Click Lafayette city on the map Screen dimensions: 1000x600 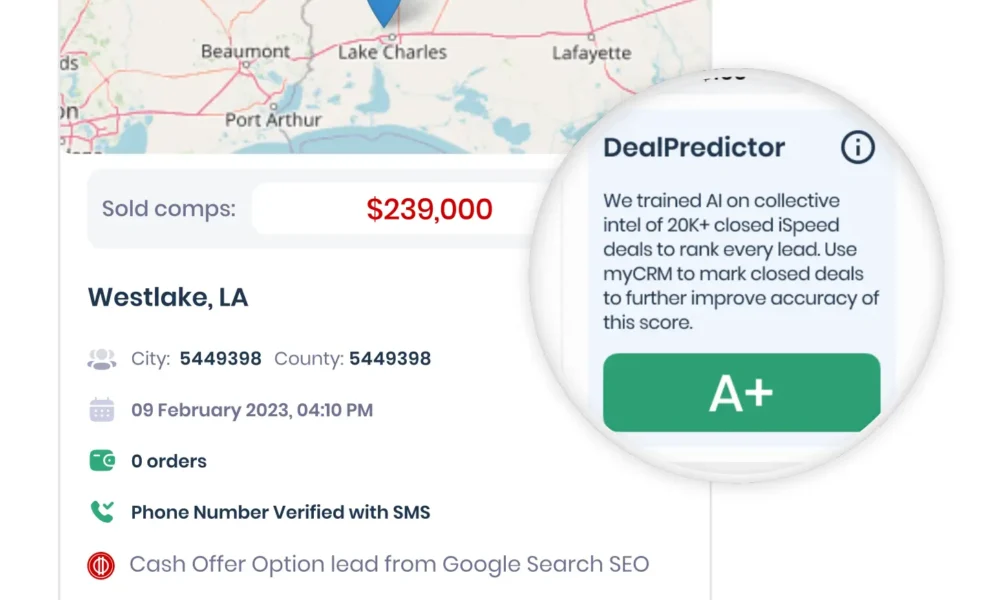click(591, 53)
